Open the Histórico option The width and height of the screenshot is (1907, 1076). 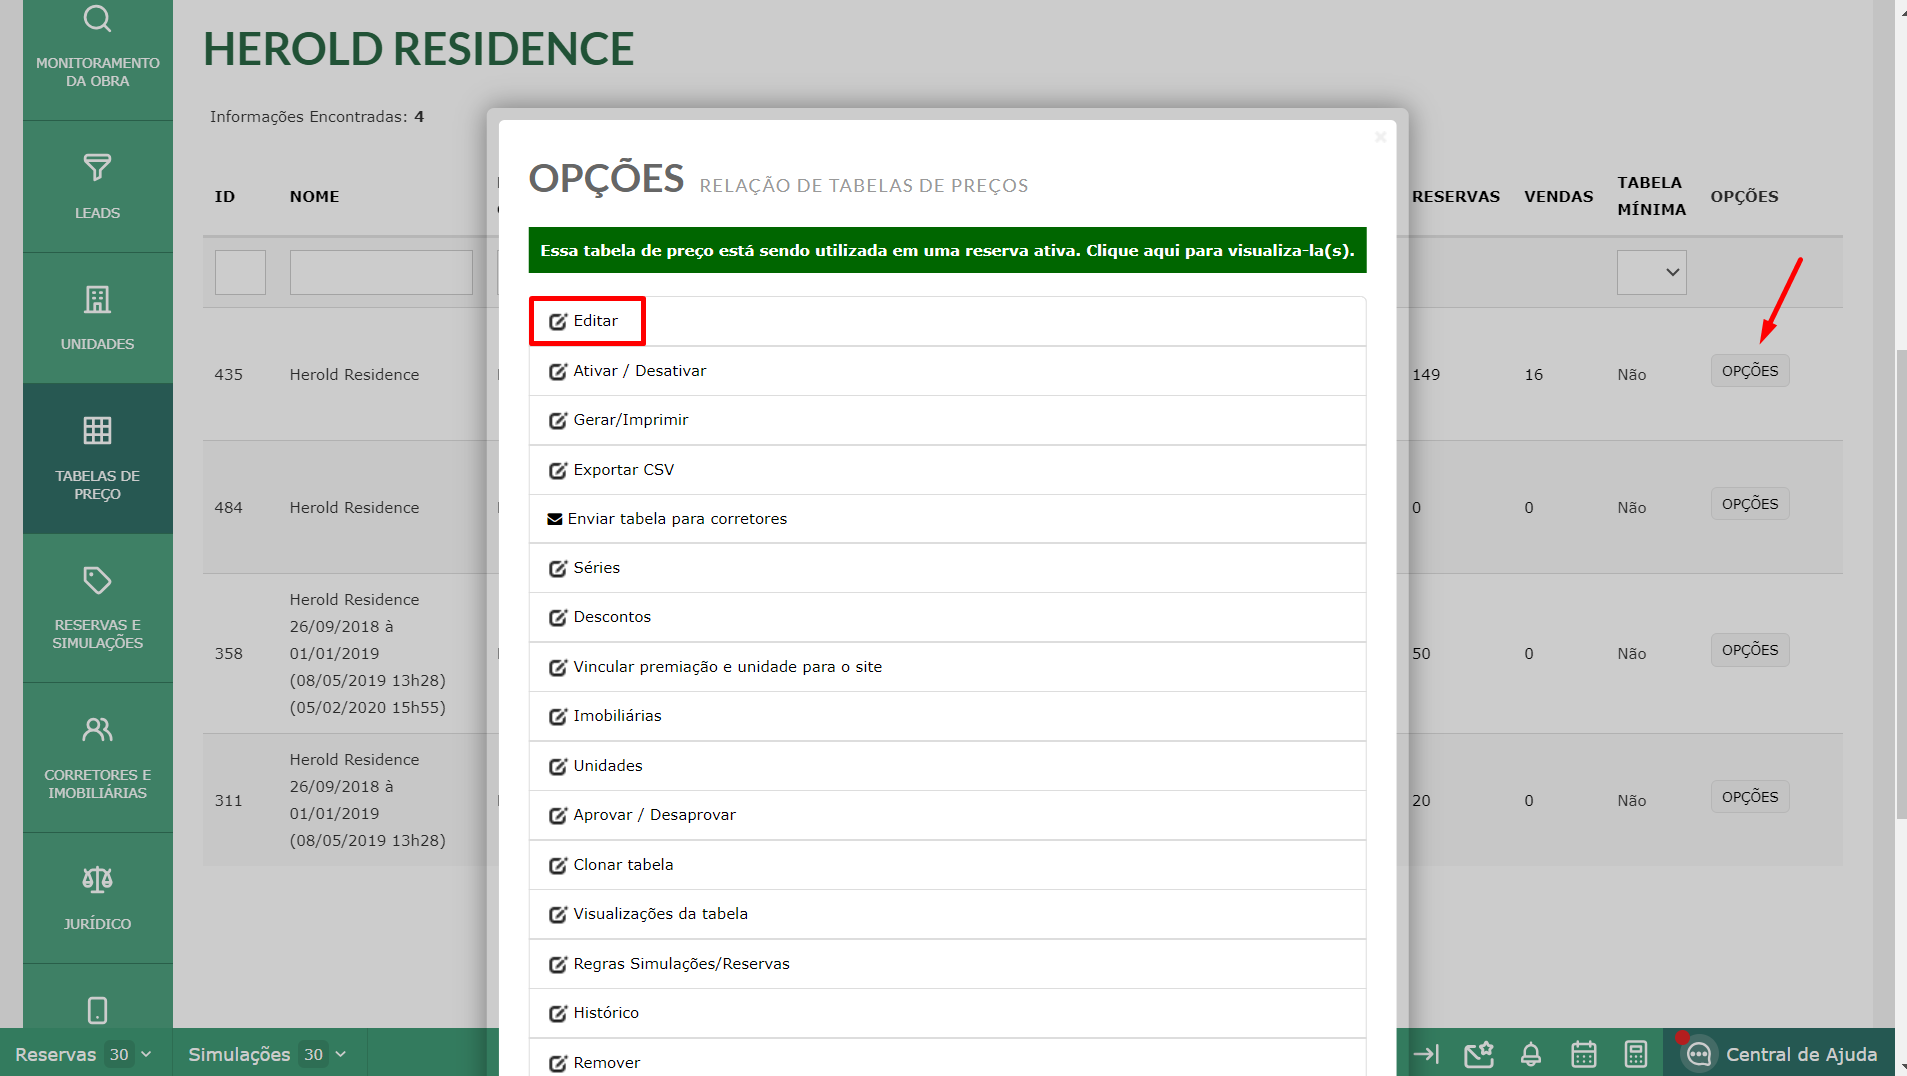[x=947, y=1013]
